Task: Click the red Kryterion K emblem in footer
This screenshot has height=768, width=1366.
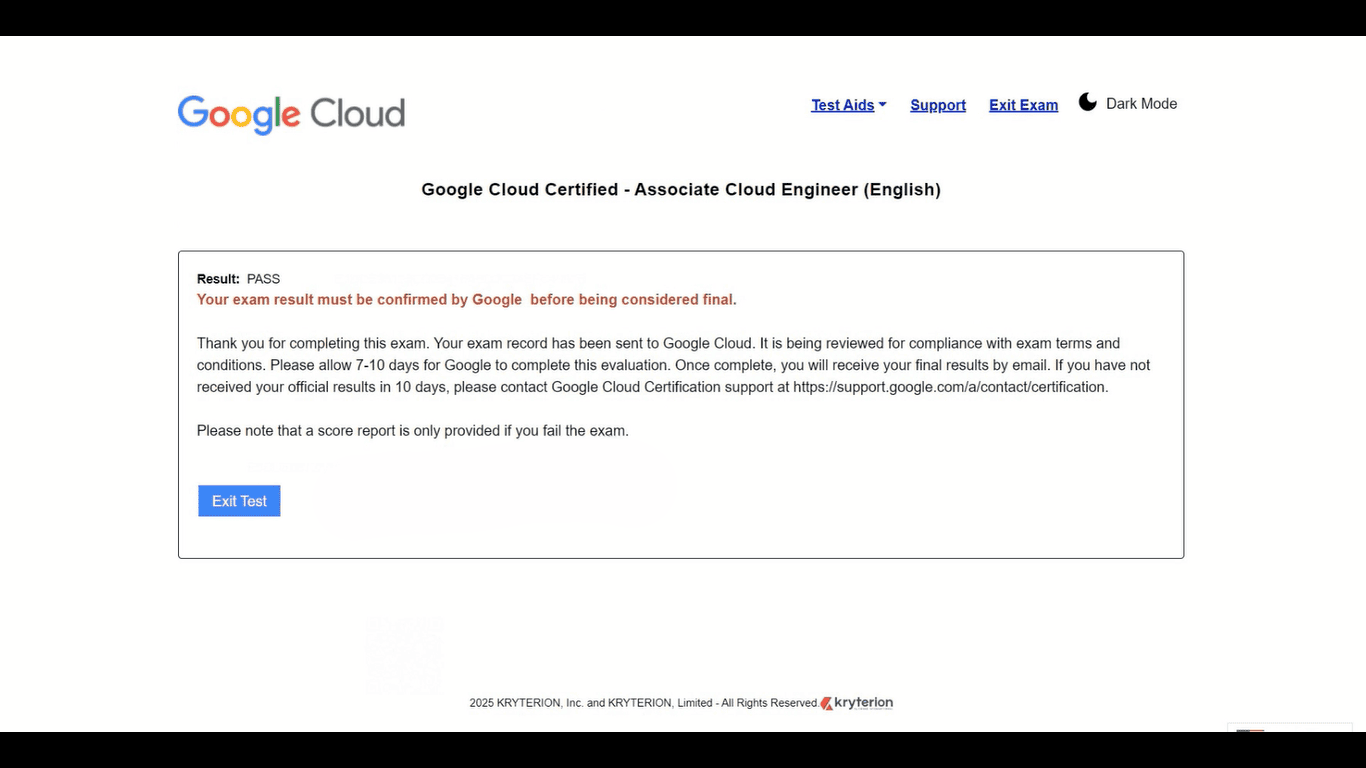Action: coord(826,703)
